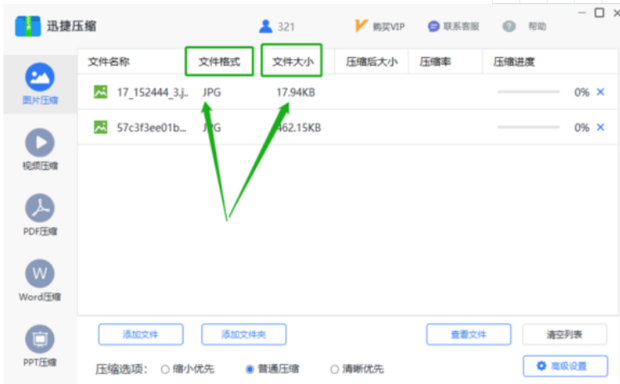Remove the 57c3f3ee01b file with its X

coord(600,127)
